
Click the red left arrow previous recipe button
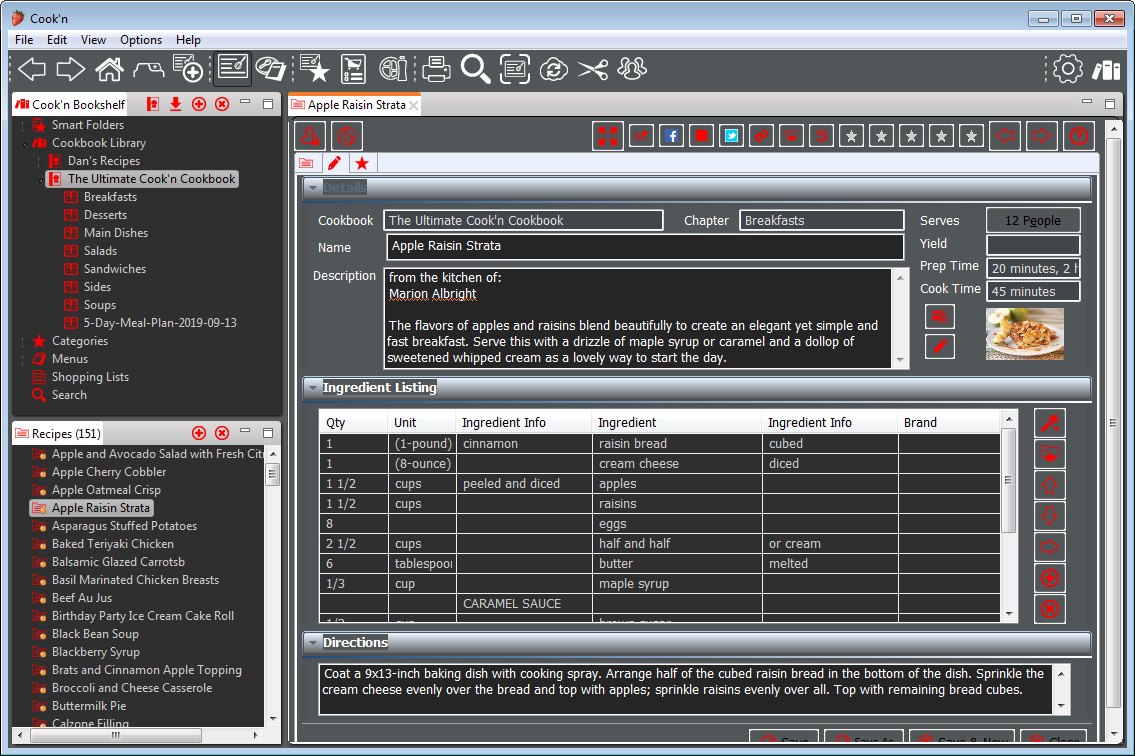pyautogui.click(x=1005, y=135)
